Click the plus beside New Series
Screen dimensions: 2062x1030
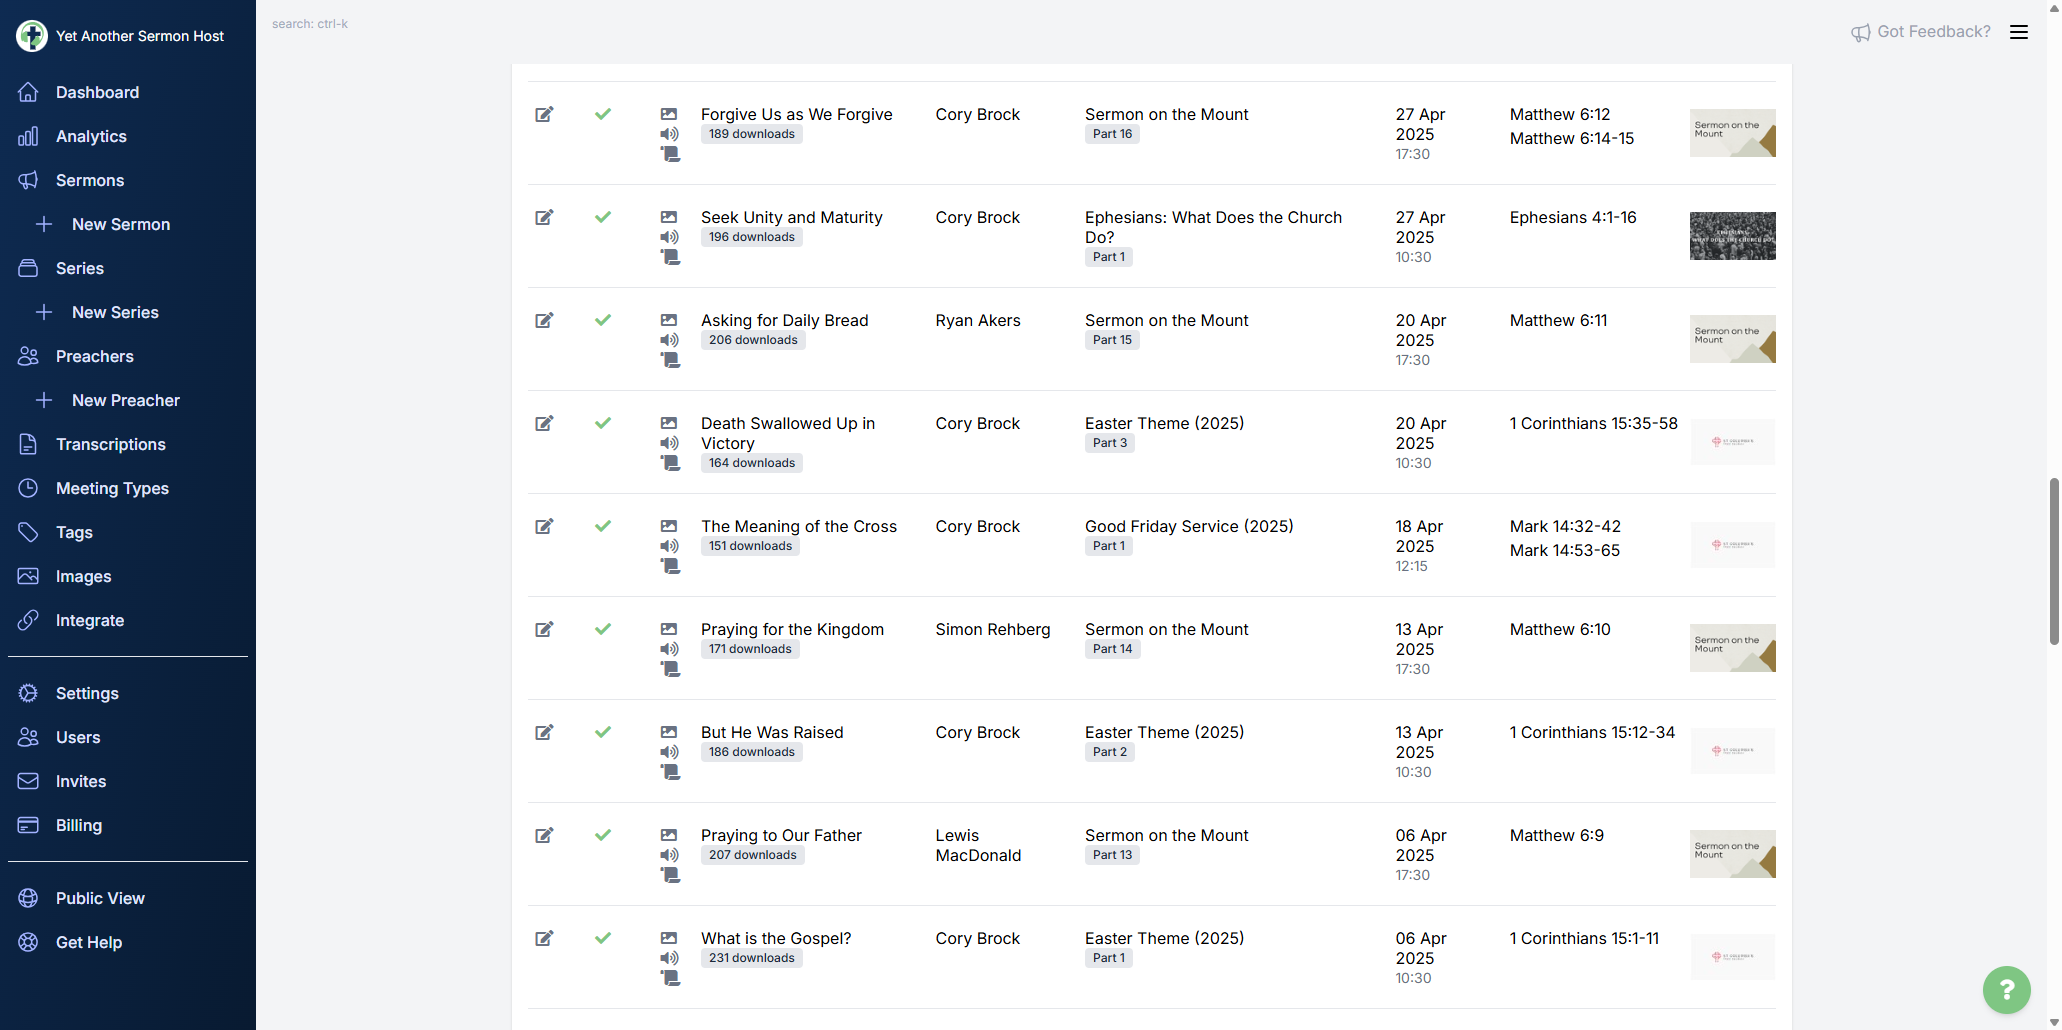tap(44, 313)
